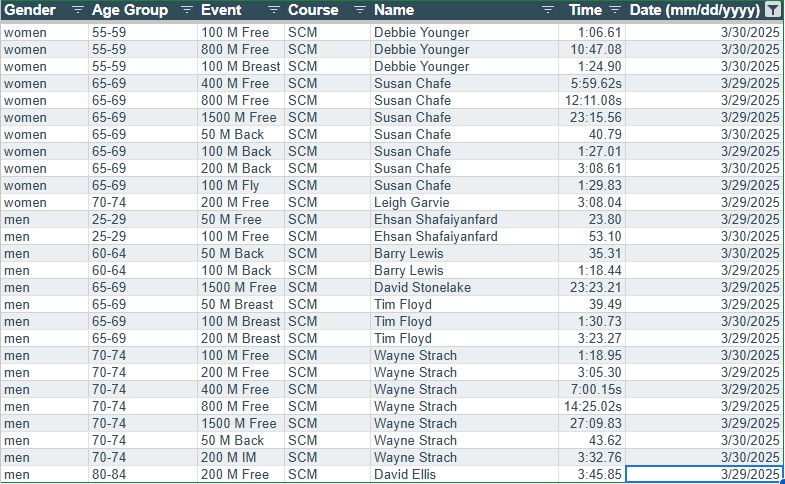This screenshot has width=785, height=484.
Task: Click the Date (mm/dd/yyyy) header label
Action: (x=694, y=10)
